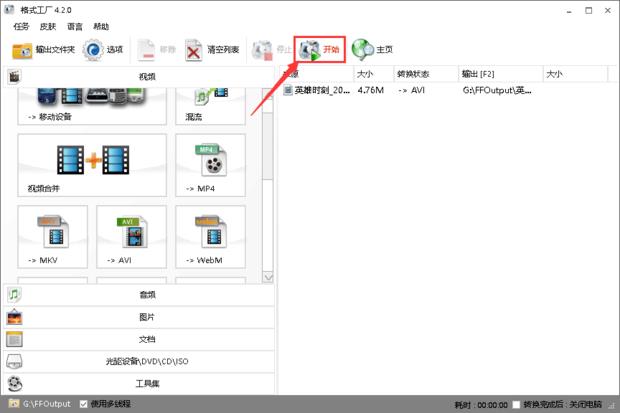
Task: Open the 主页 homepage button
Action: 373,49
